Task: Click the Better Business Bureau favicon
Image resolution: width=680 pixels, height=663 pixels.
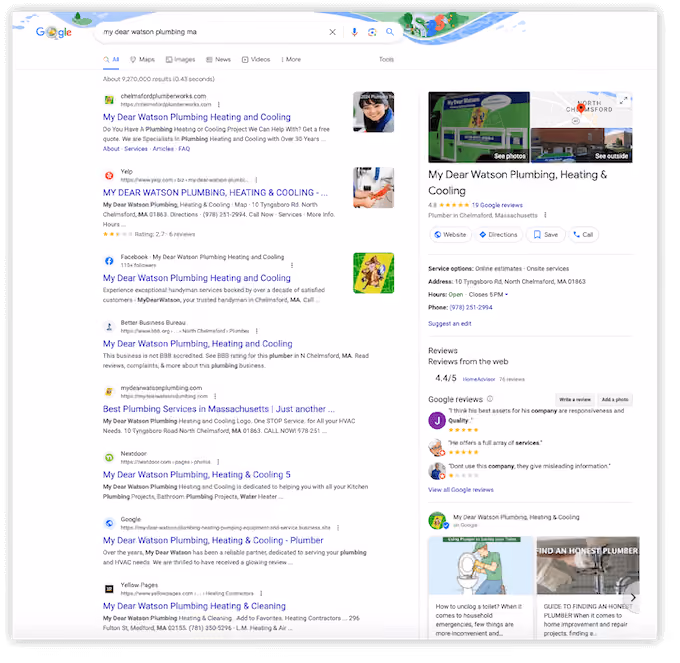Action: click(x=109, y=327)
